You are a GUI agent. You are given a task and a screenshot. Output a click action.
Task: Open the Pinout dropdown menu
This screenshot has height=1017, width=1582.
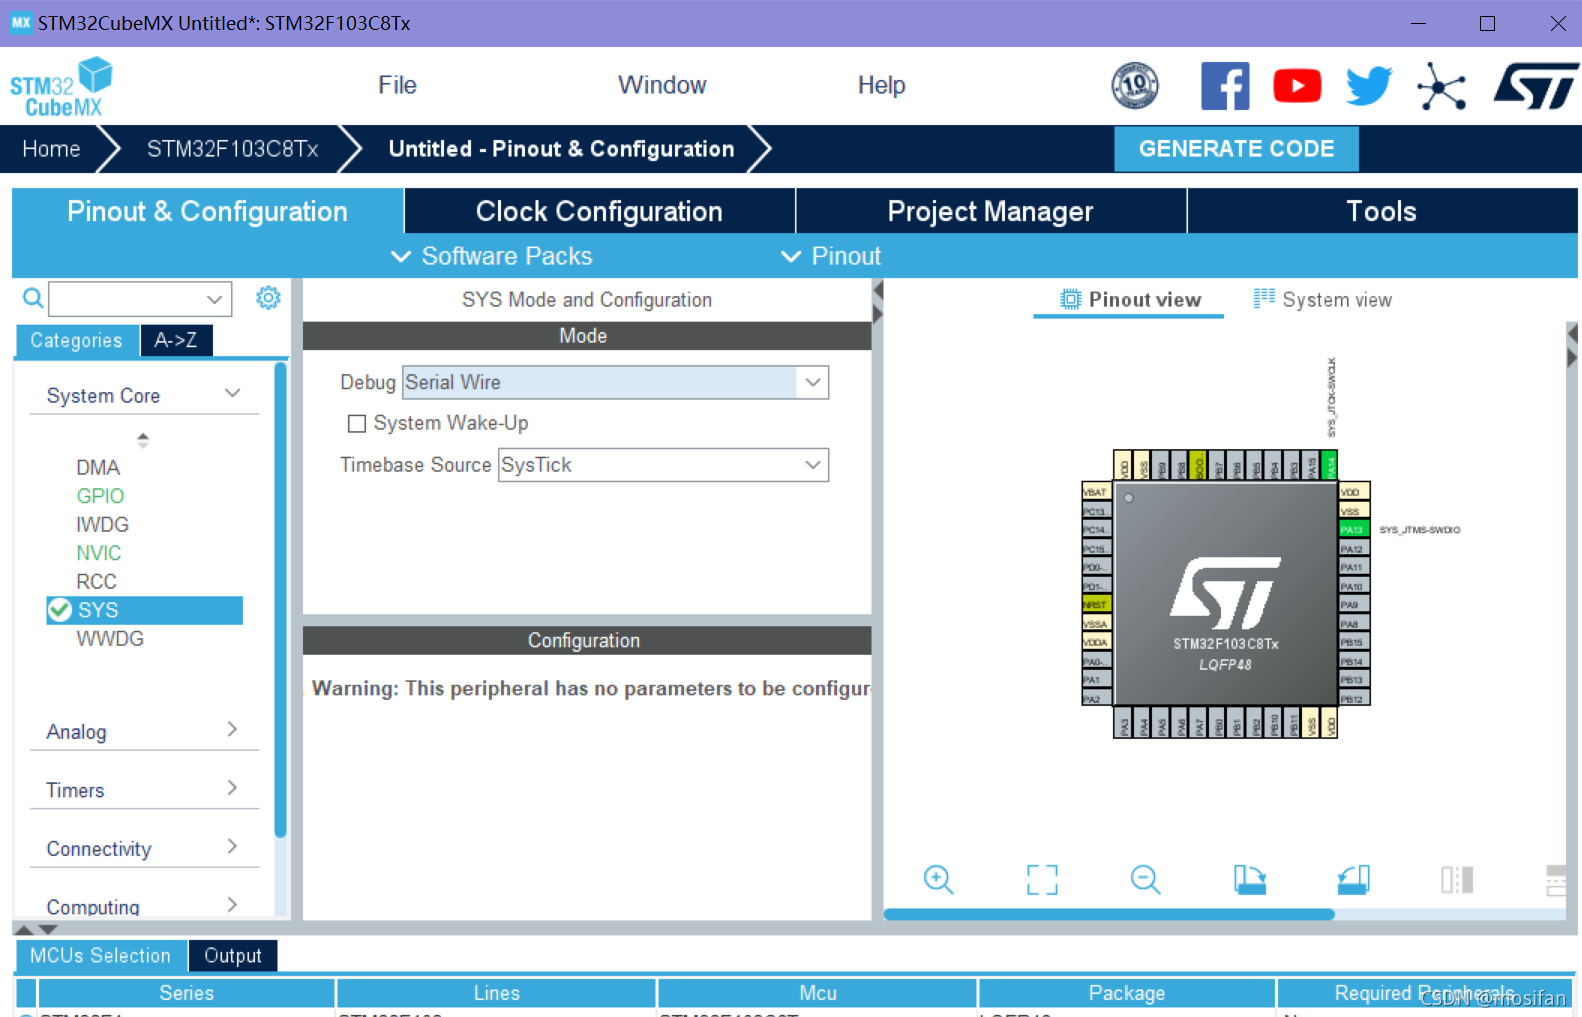(x=831, y=256)
